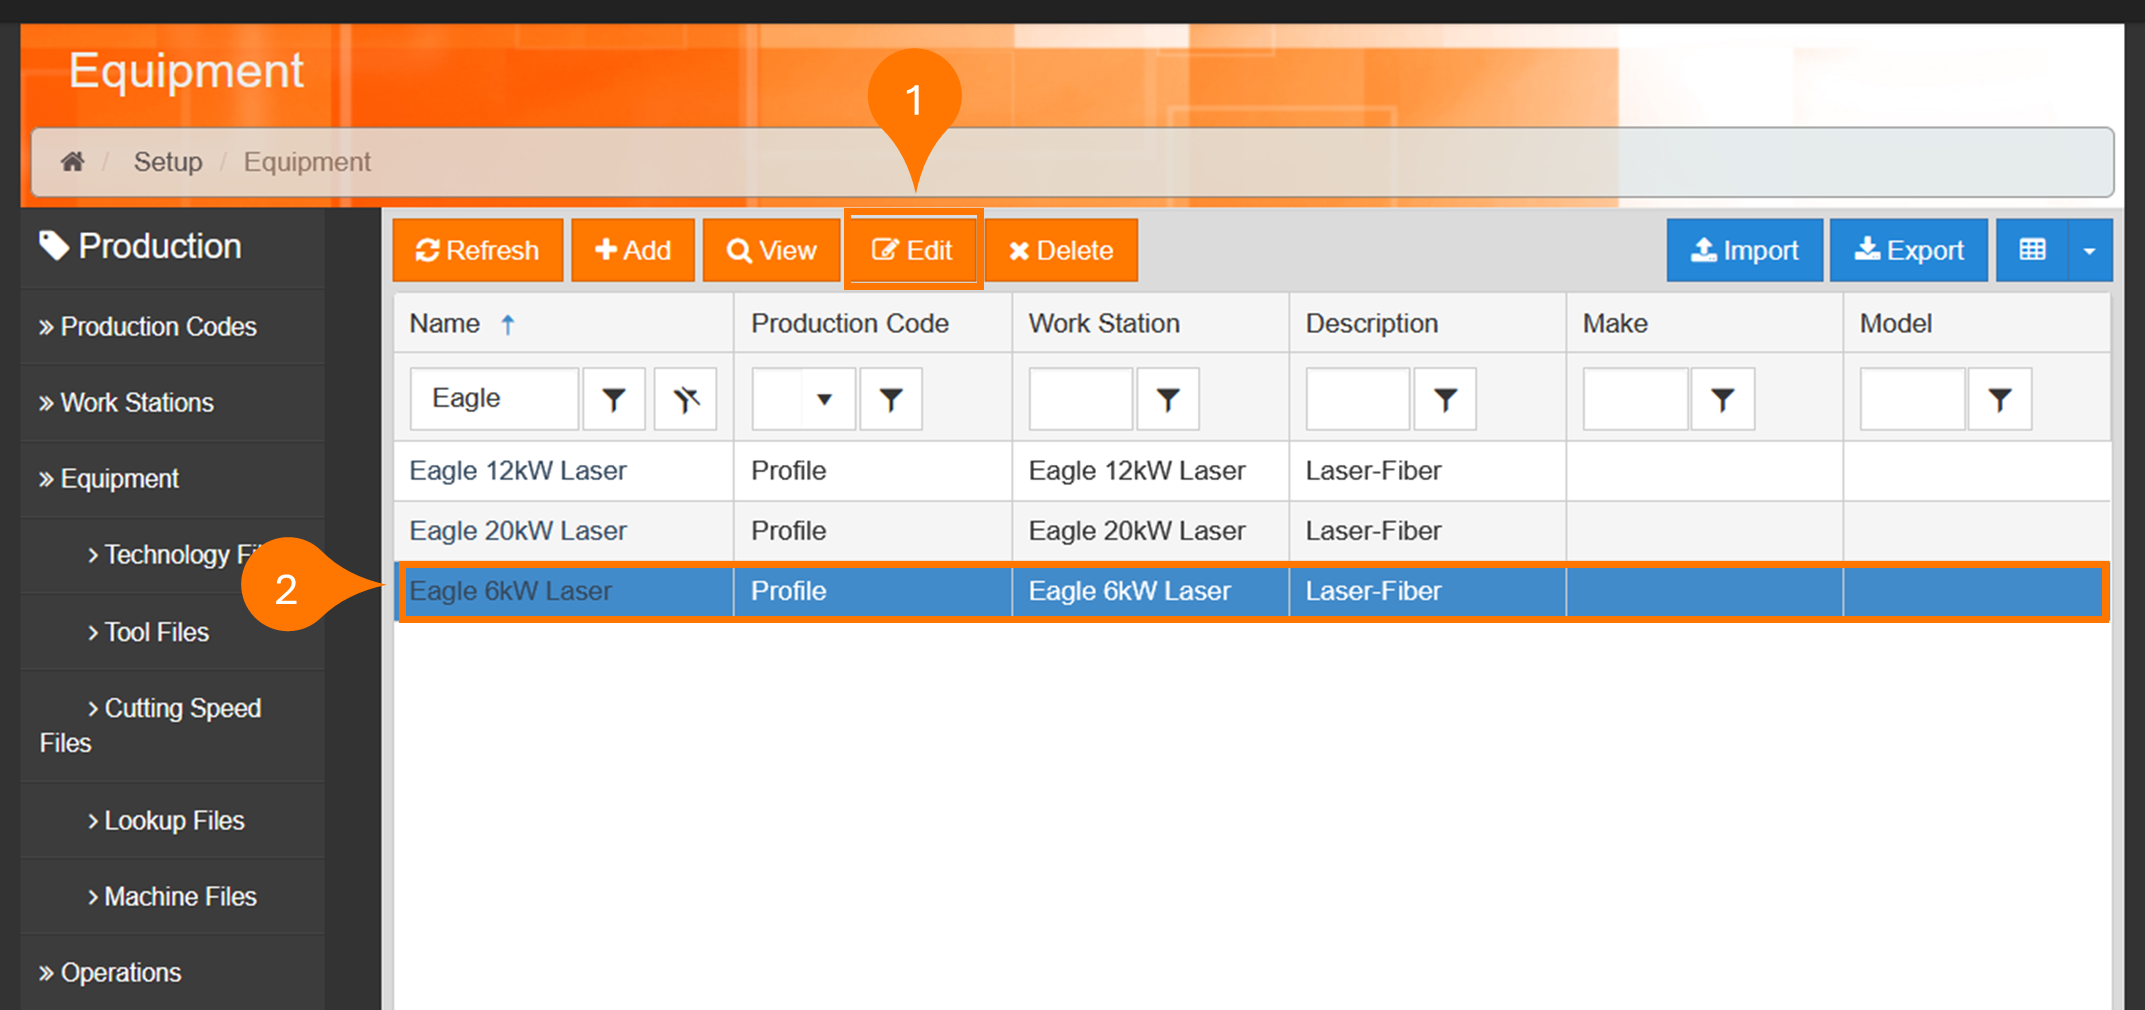Open the grid view columns button
The height and width of the screenshot is (1010, 2145).
[x=2032, y=250]
